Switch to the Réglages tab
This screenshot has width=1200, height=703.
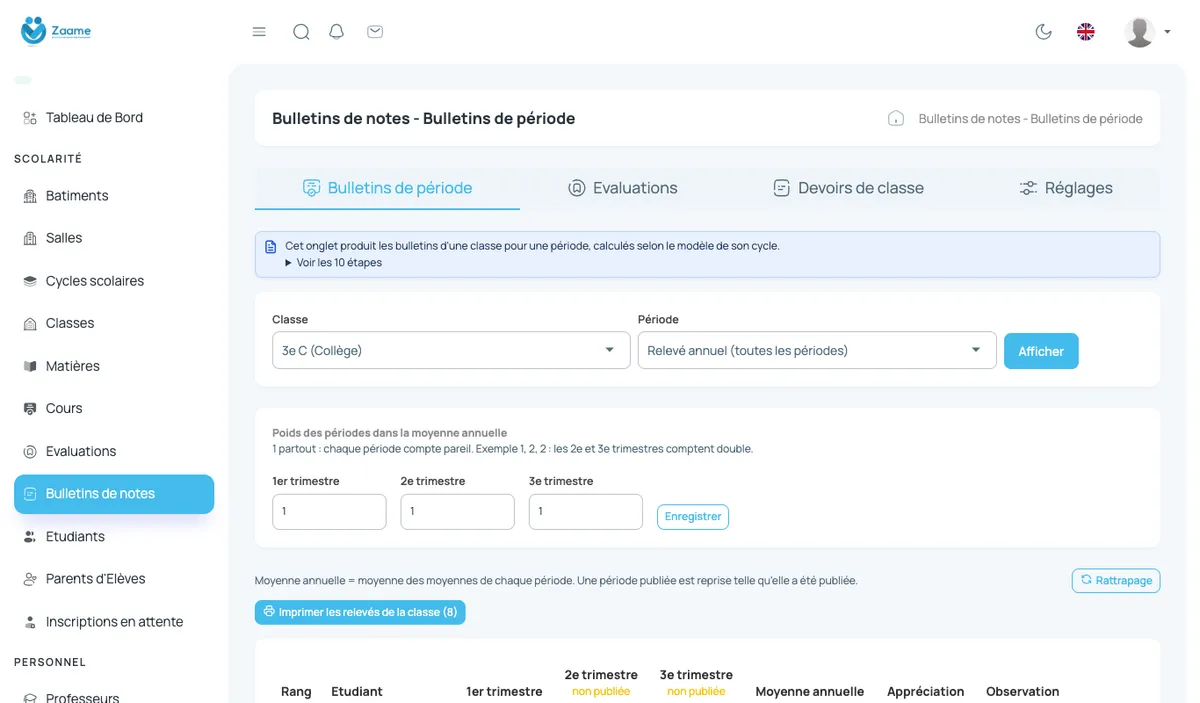point(1065,188)
